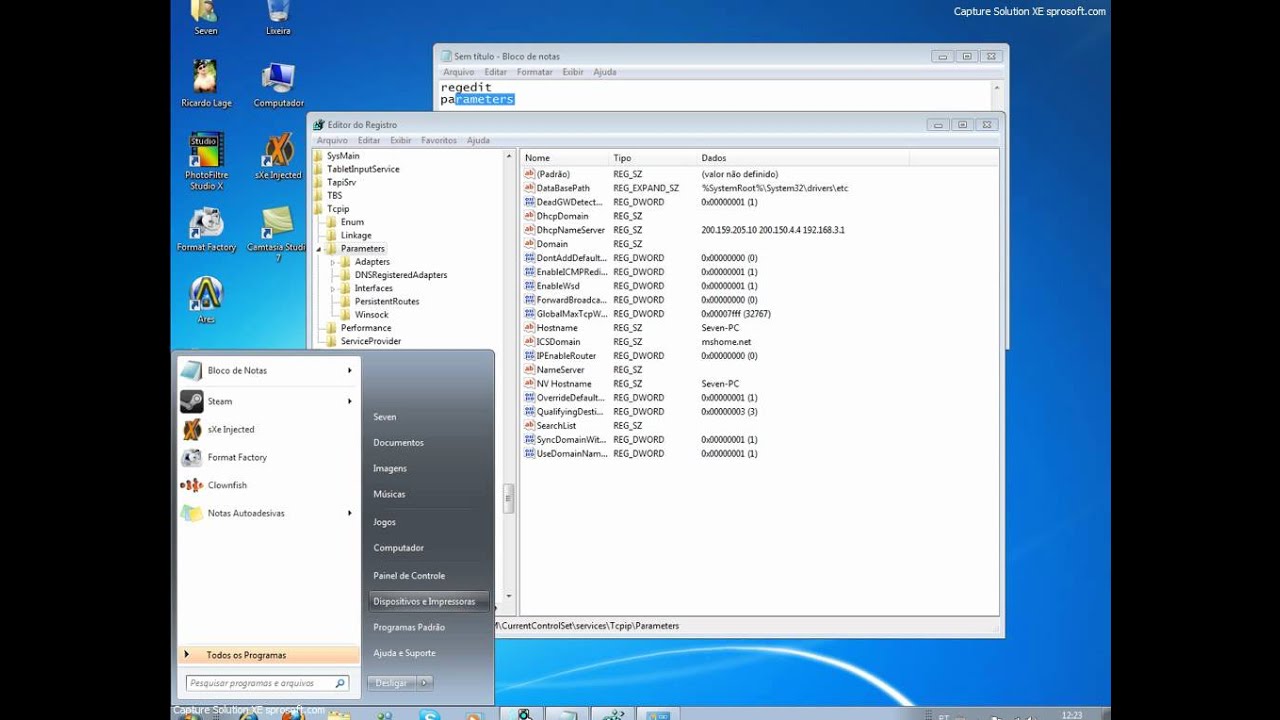Collapse the Parameters key in the registry tree
Screen dimensions: 1280x720
[320, 249]
